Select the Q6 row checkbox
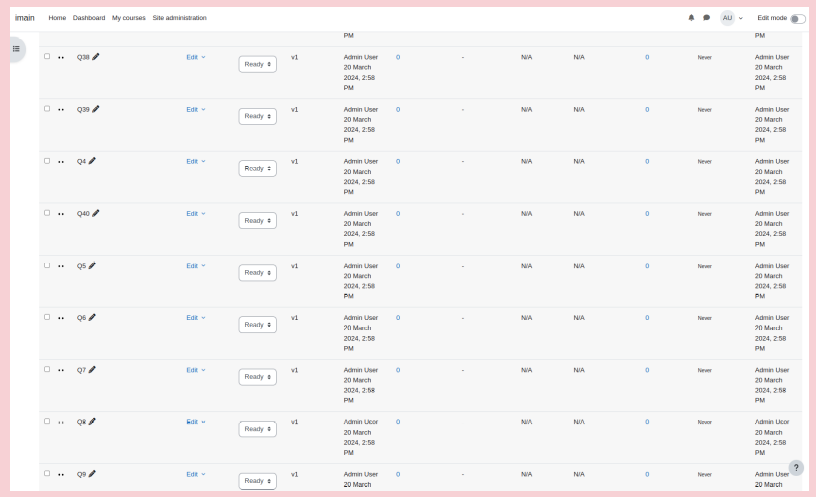Screen dimensions: 816x497 (47, 317)
